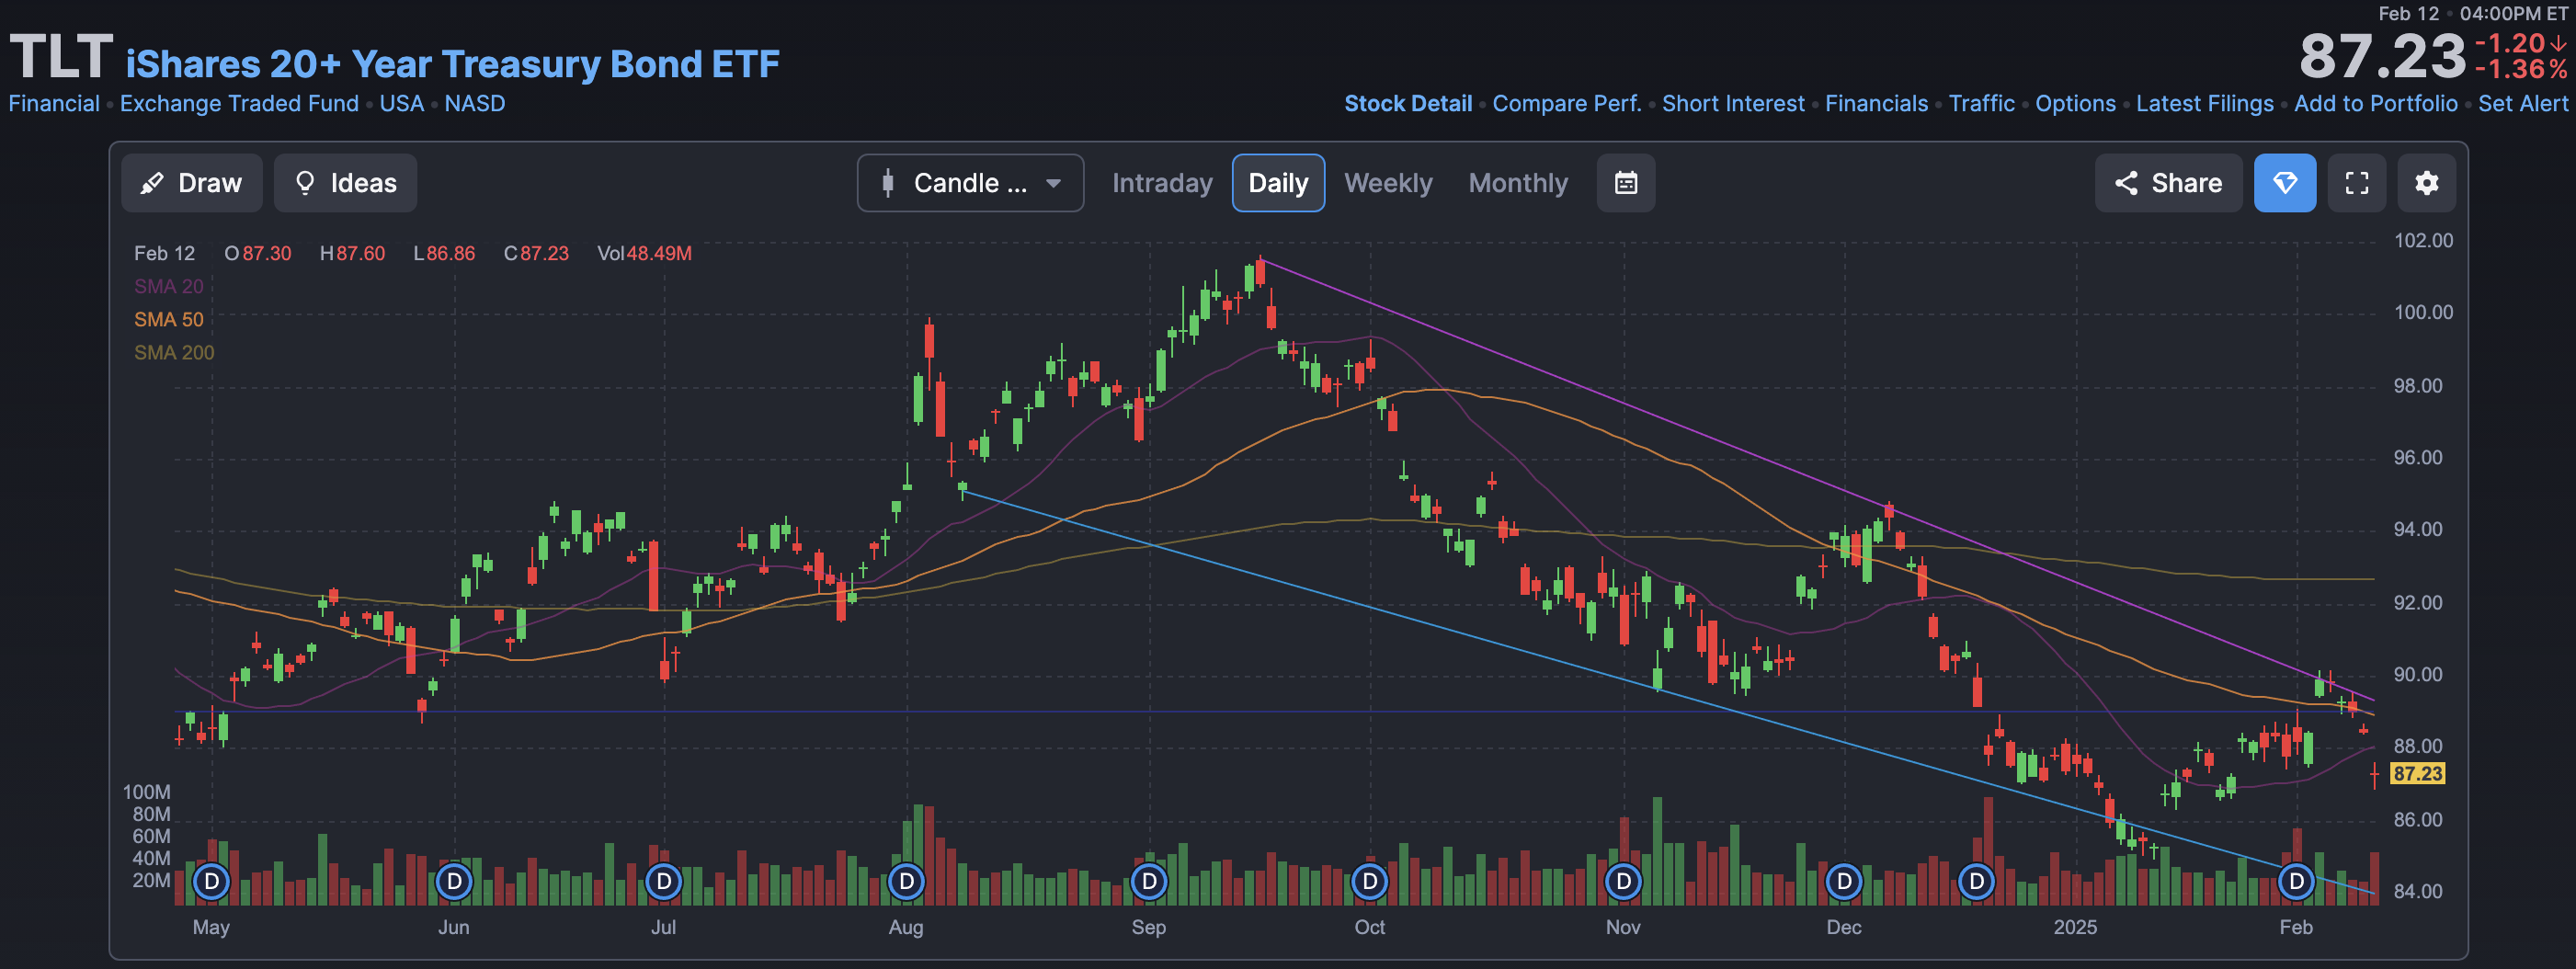
Task: Click the SMA 20 legend label
Action: [169, 287]
